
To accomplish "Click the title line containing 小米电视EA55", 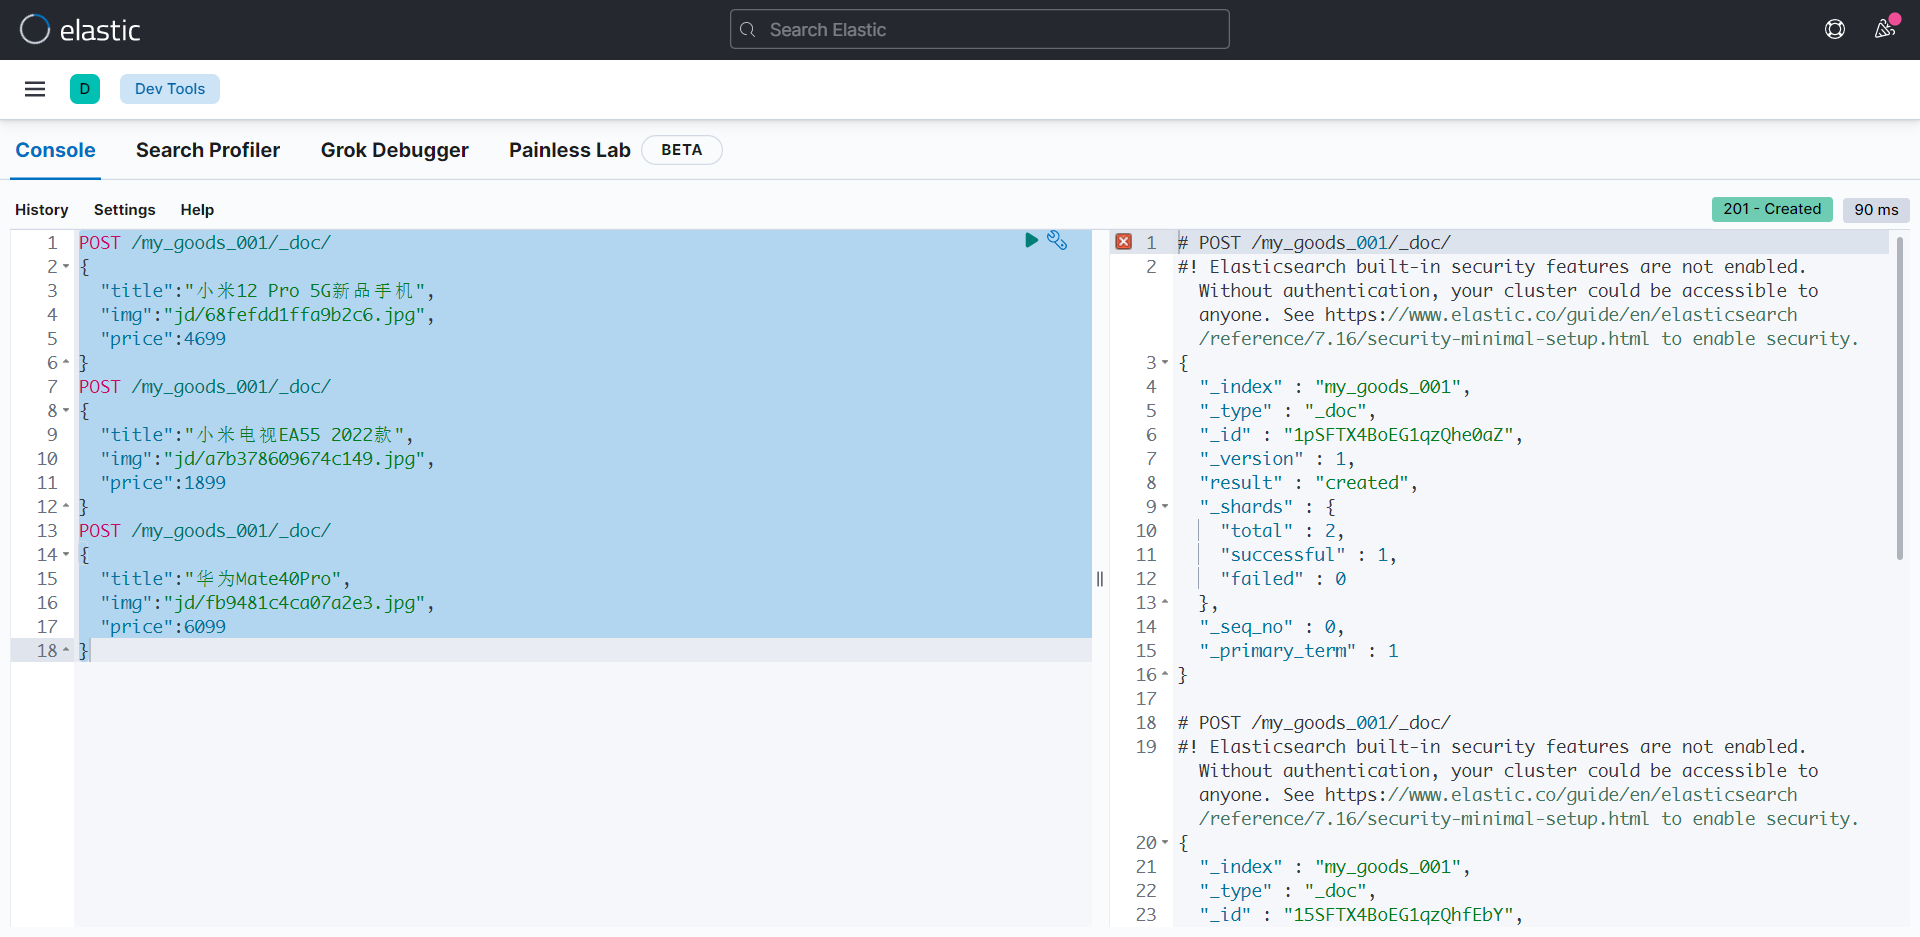I will [x=257, y=435].
